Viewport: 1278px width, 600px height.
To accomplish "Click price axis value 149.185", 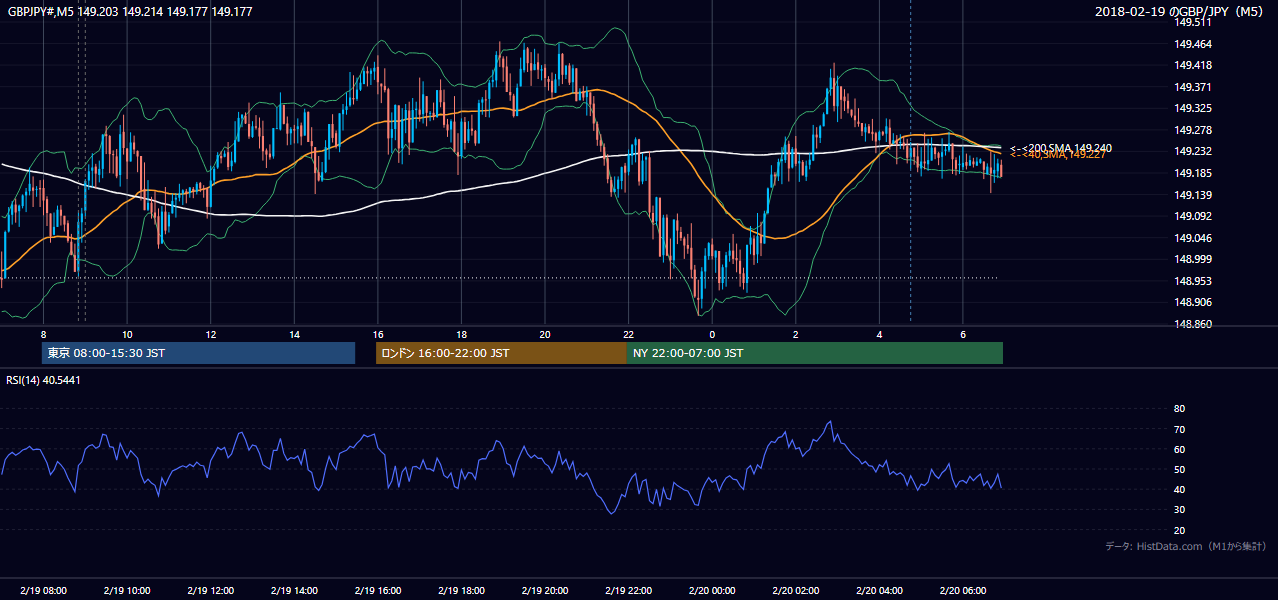I will pos(1193,173).
